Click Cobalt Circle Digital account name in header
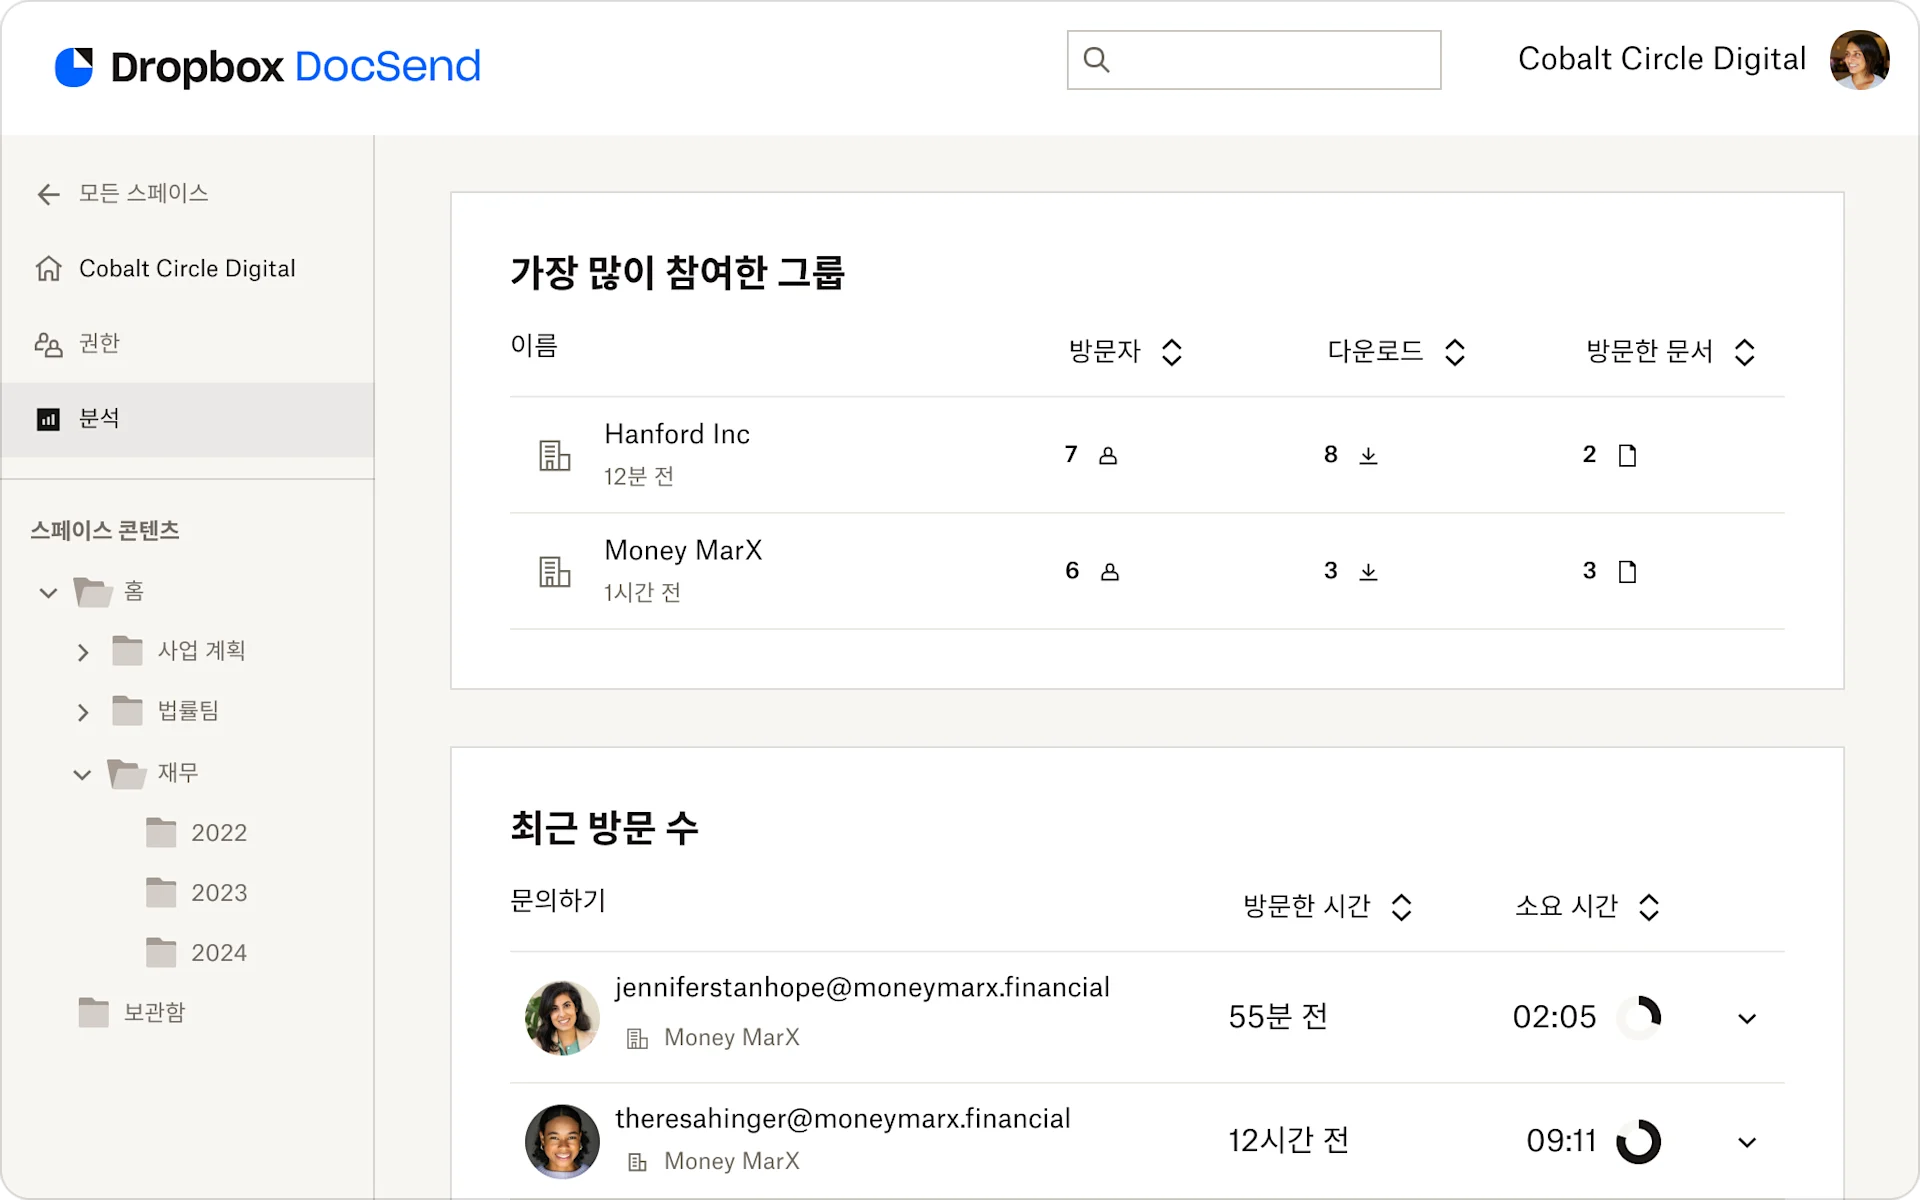Image resolution: width=1920 pixels, height=1200 pixels. [1661, 59]
